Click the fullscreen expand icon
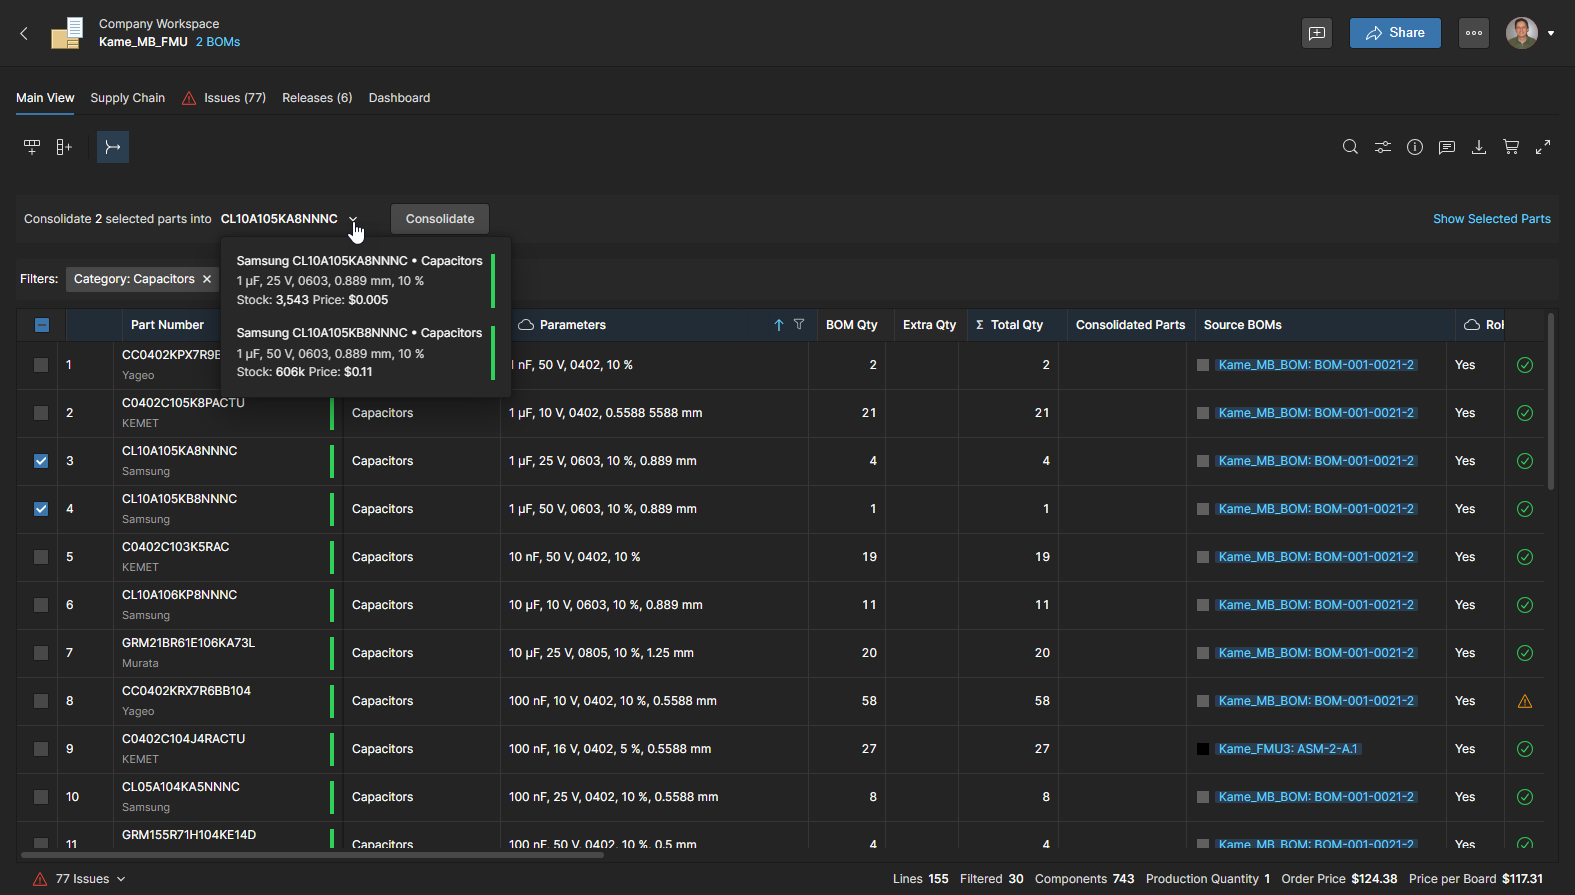This screenshot has width=1575, height=895. tap(1543, 147)
